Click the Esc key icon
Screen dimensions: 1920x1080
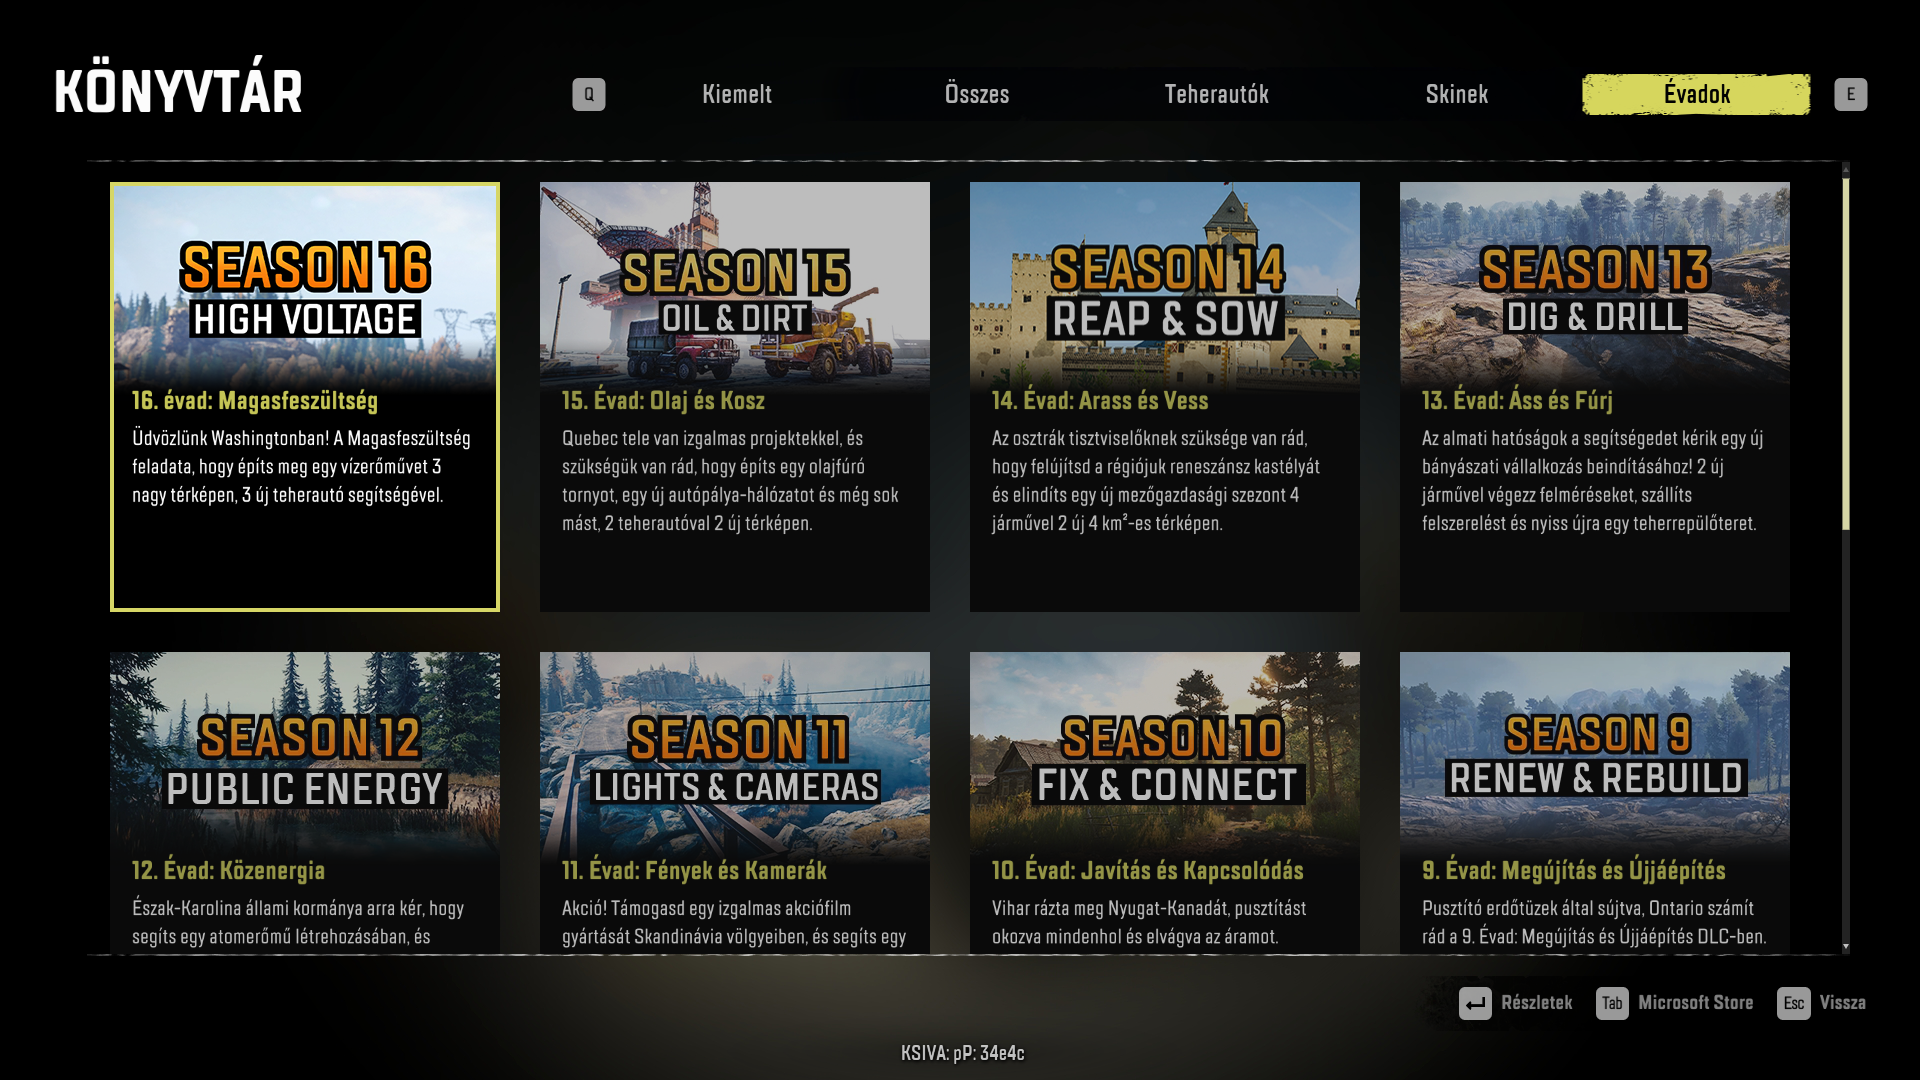pos(1793,1003)
